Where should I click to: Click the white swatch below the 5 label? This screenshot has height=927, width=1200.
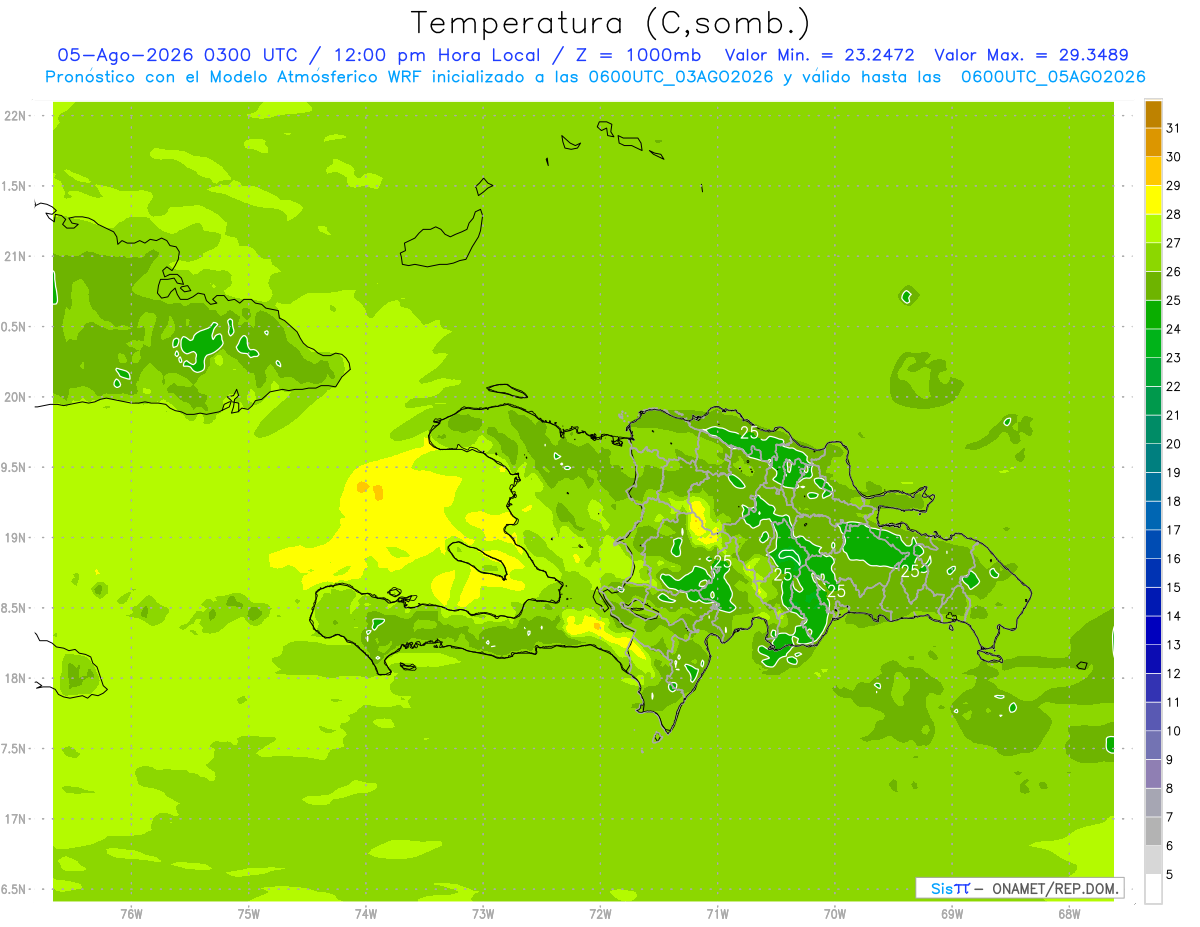pyautogui.click(x=1153, y=889)
